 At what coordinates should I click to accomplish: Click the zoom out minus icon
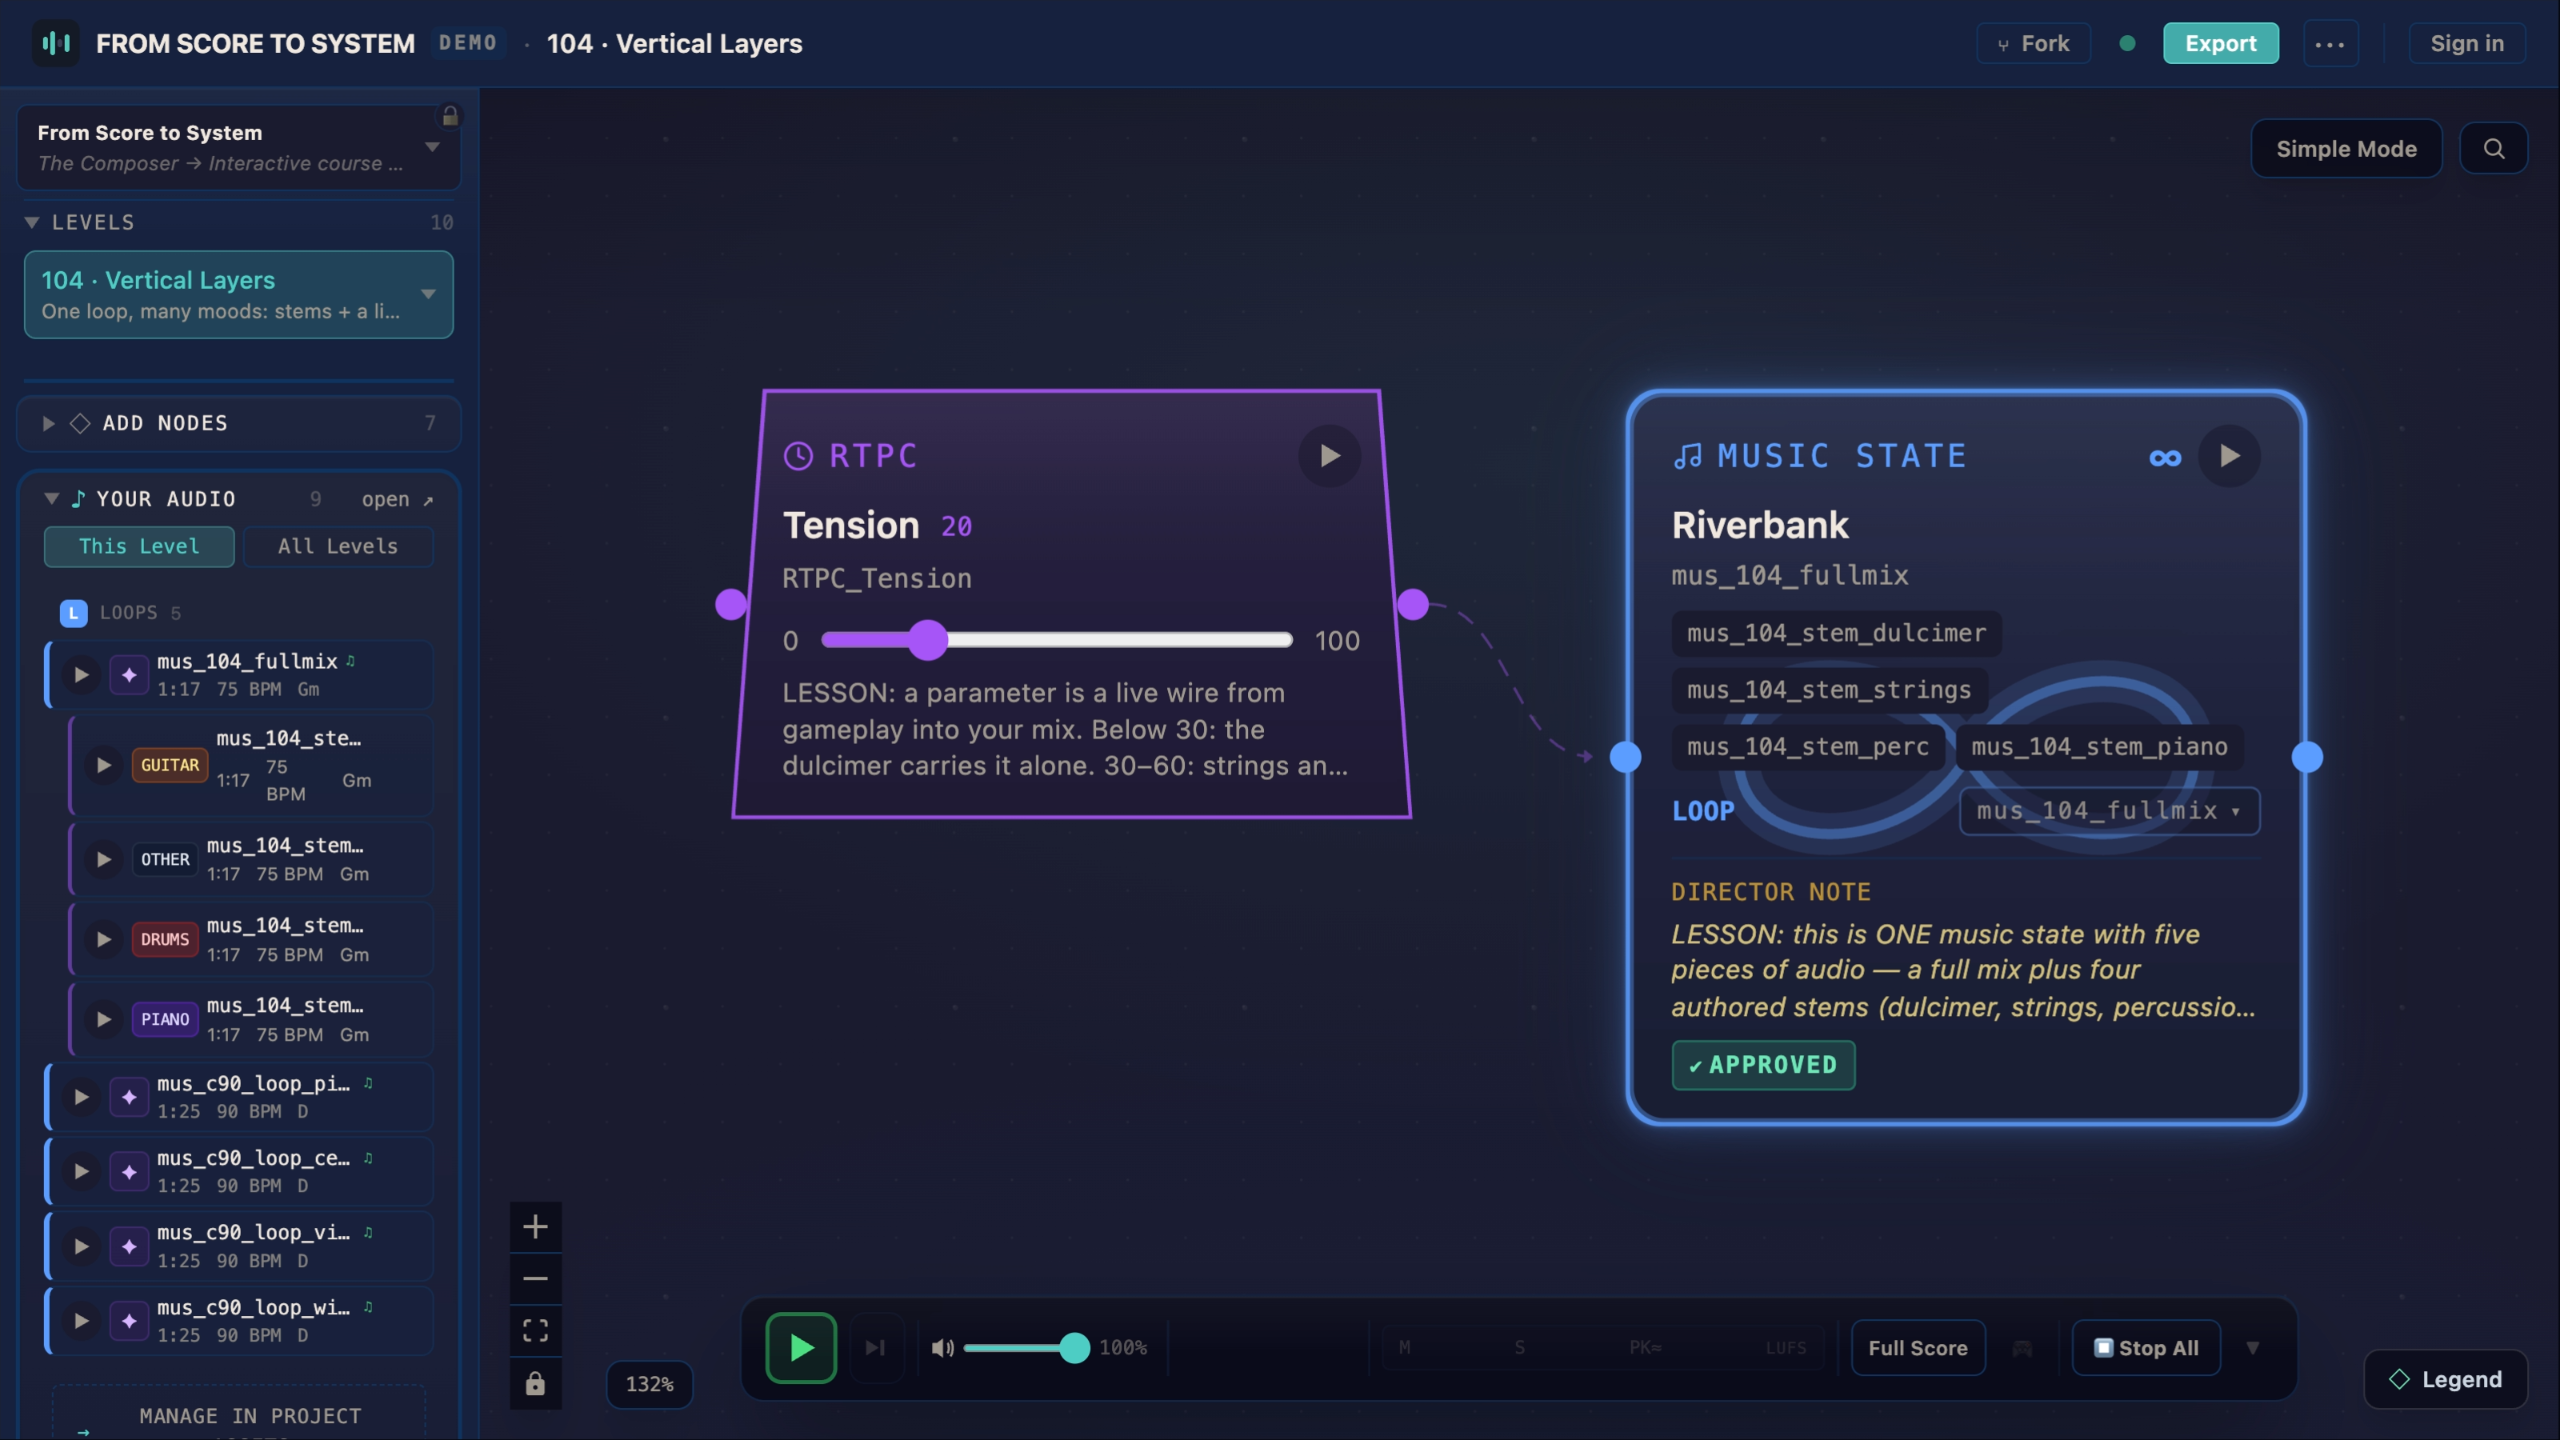(535, 1279)
